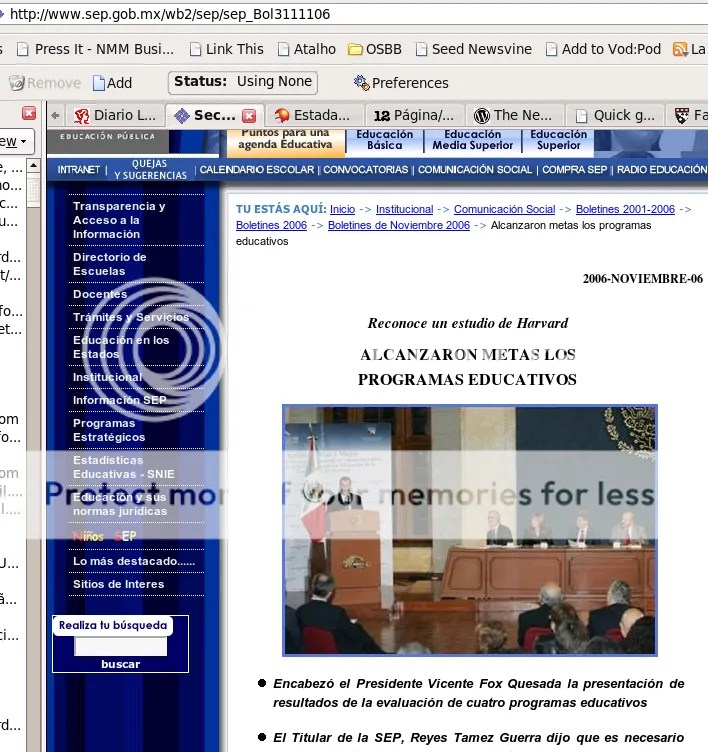Open Educación y sus normas jurídicas
The image size is (708, 752).
(120, 504)
